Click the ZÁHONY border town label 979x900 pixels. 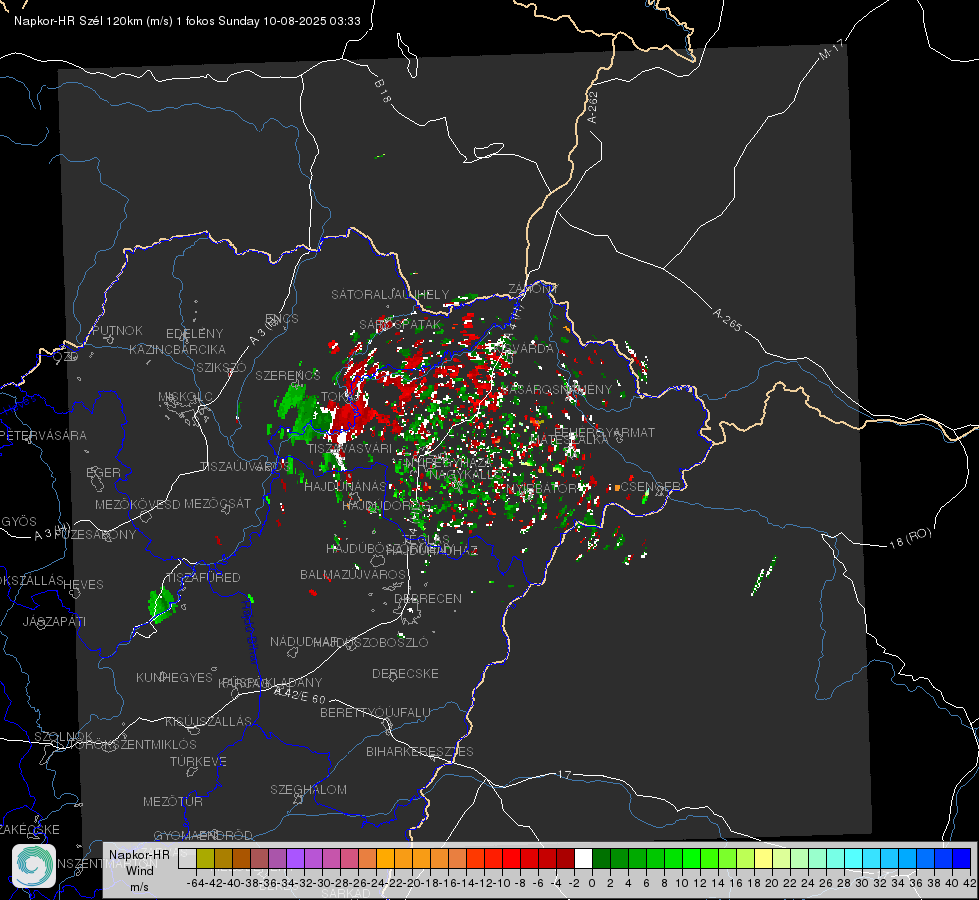coord(533,289)
